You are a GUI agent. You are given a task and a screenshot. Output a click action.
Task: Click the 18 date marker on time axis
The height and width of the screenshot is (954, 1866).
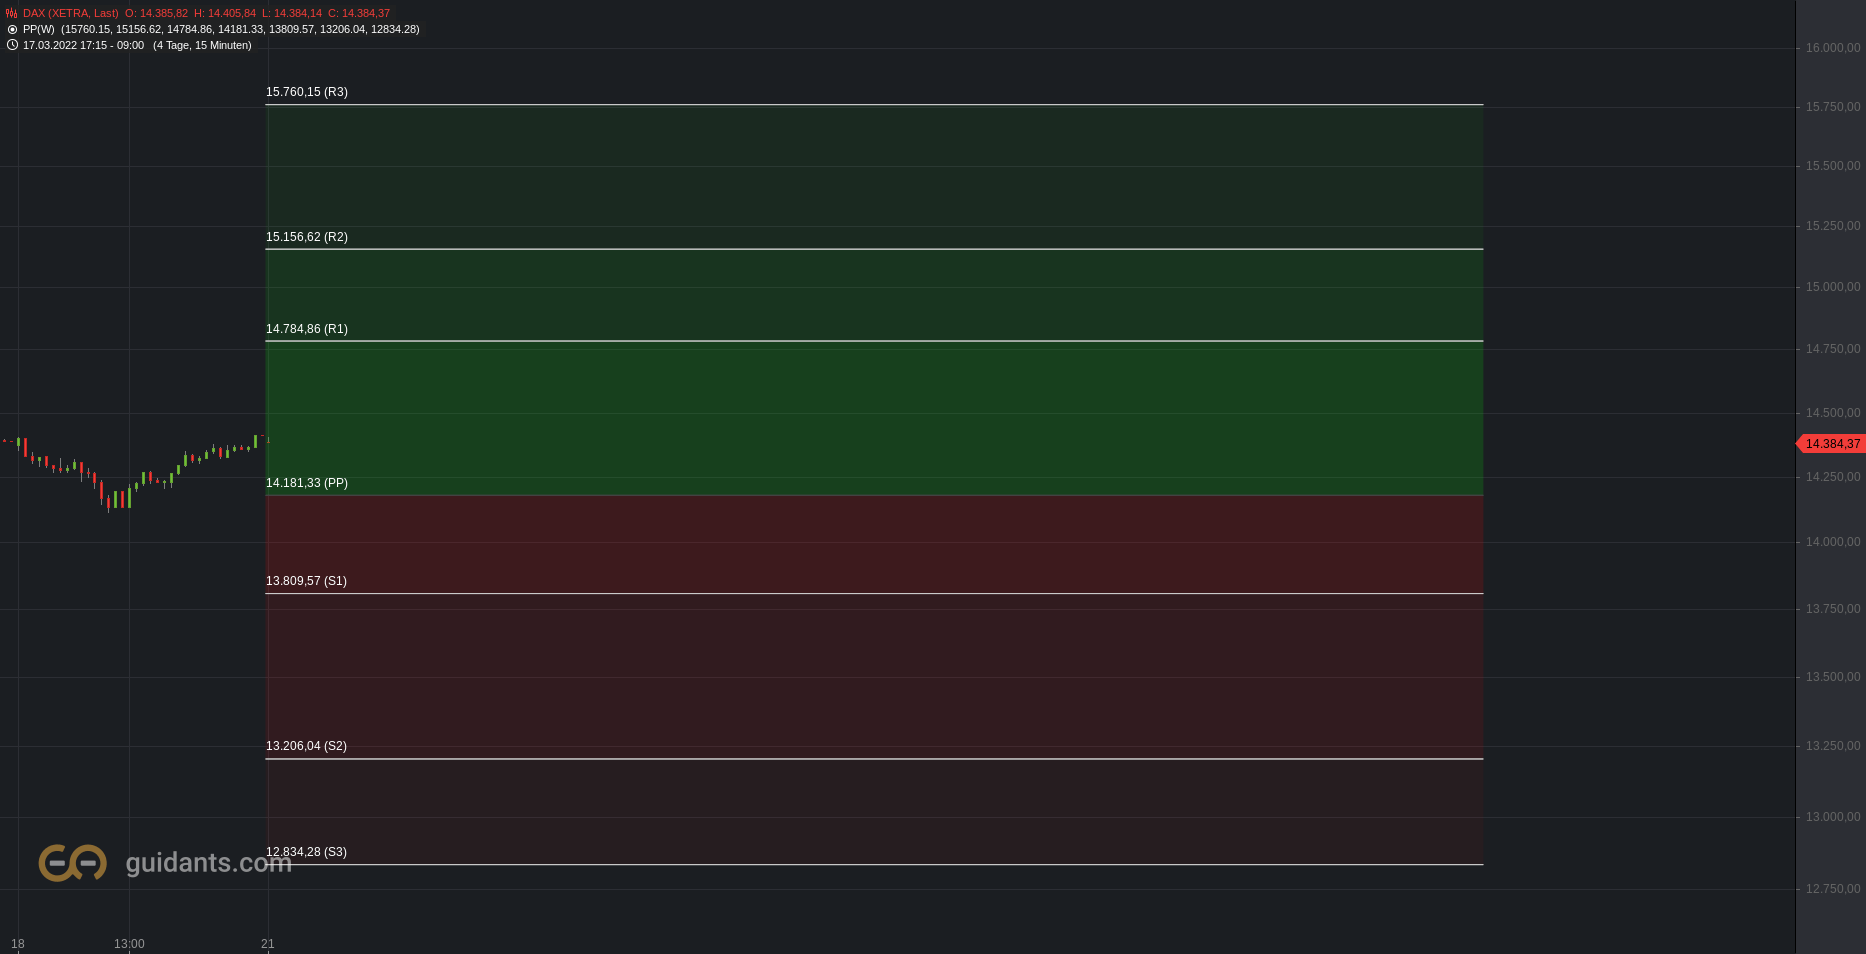[18, 944]
